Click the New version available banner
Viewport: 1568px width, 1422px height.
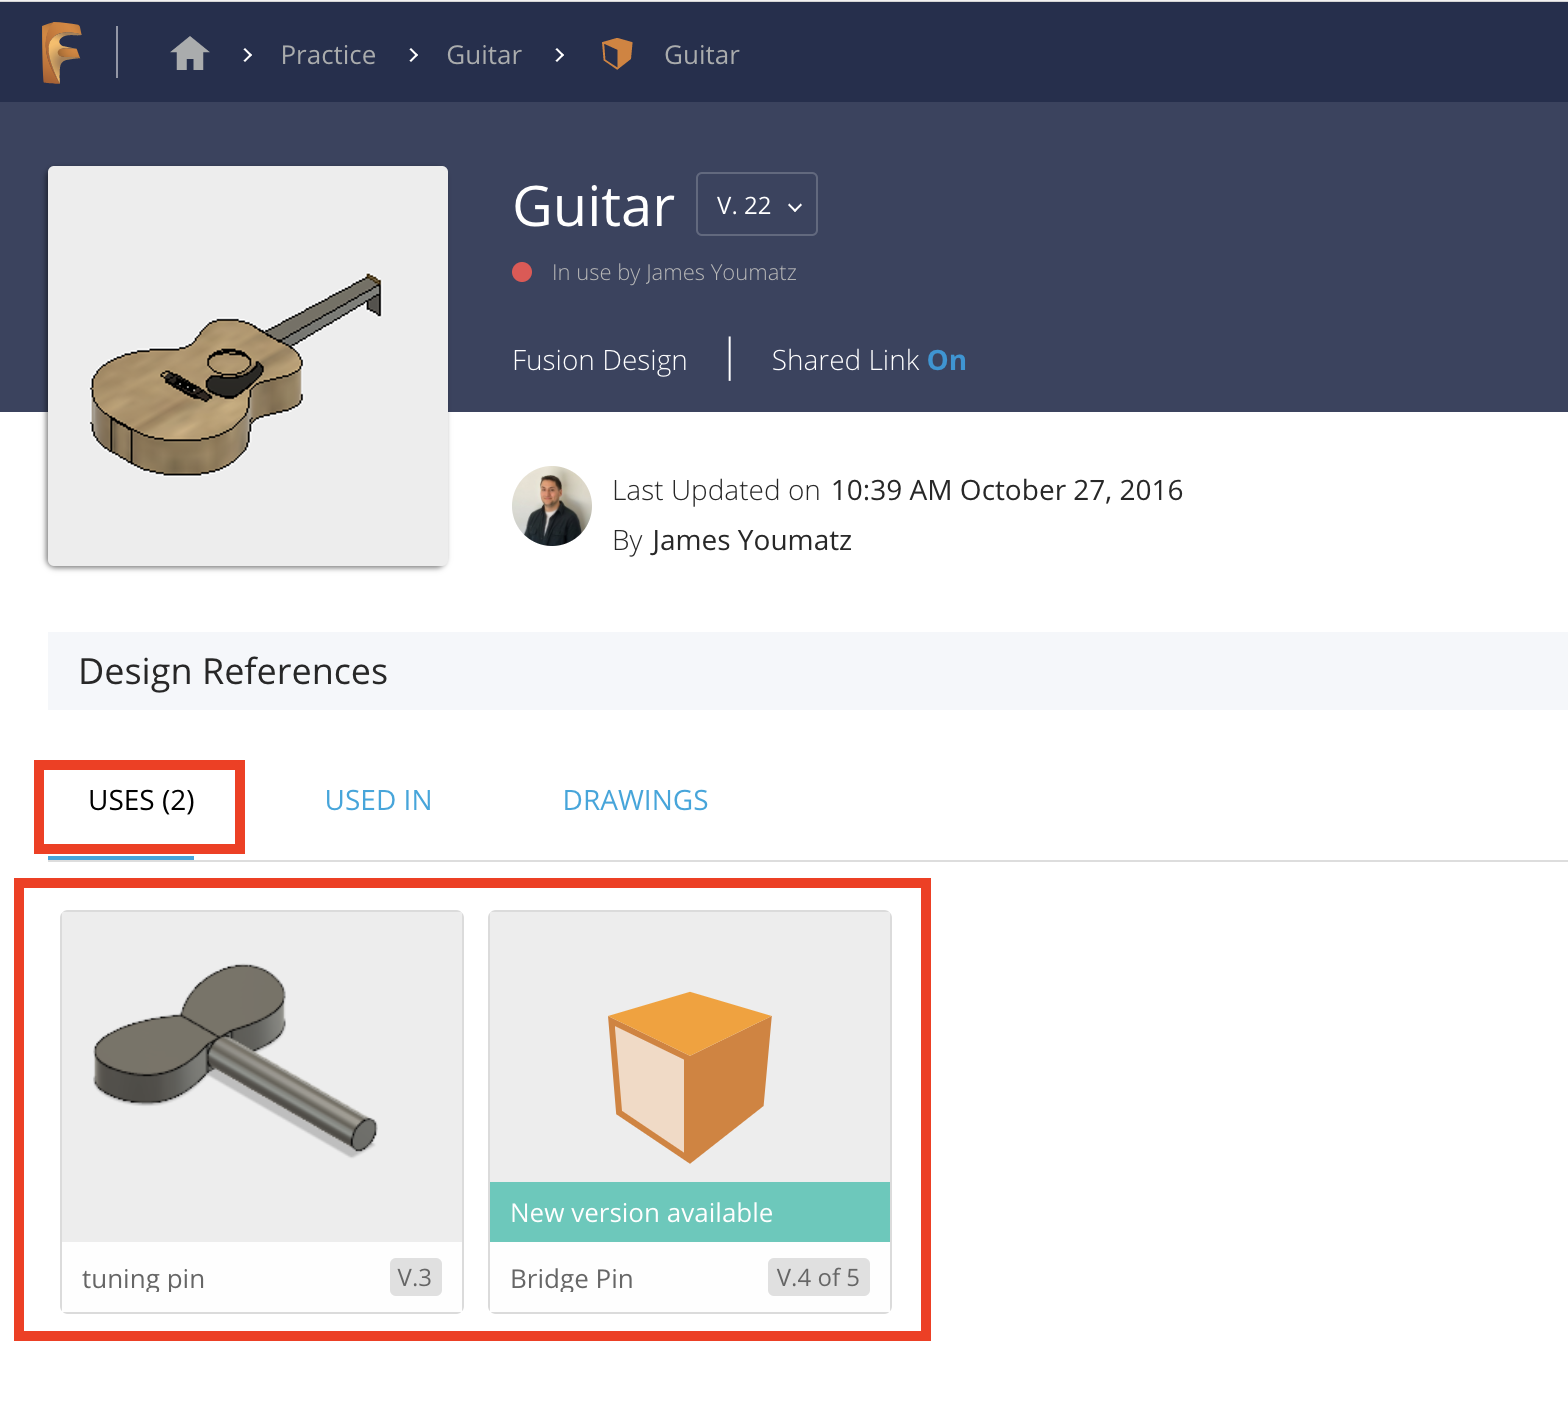(690, 1213)
